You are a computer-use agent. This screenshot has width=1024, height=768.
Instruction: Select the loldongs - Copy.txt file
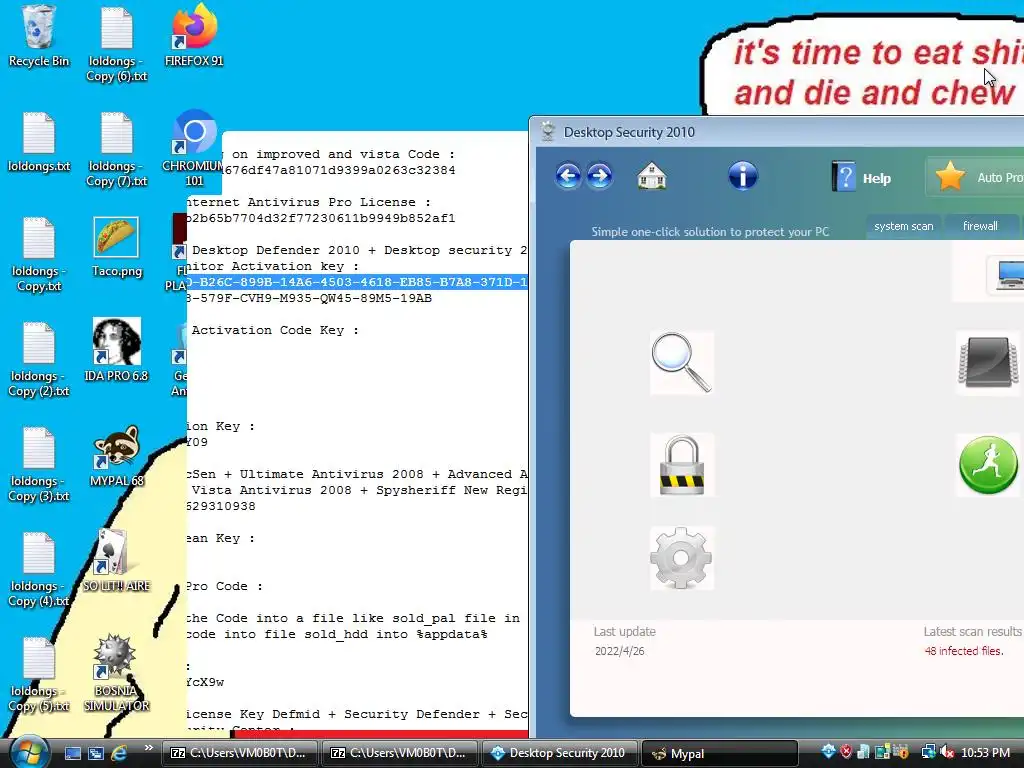(39, 255)
